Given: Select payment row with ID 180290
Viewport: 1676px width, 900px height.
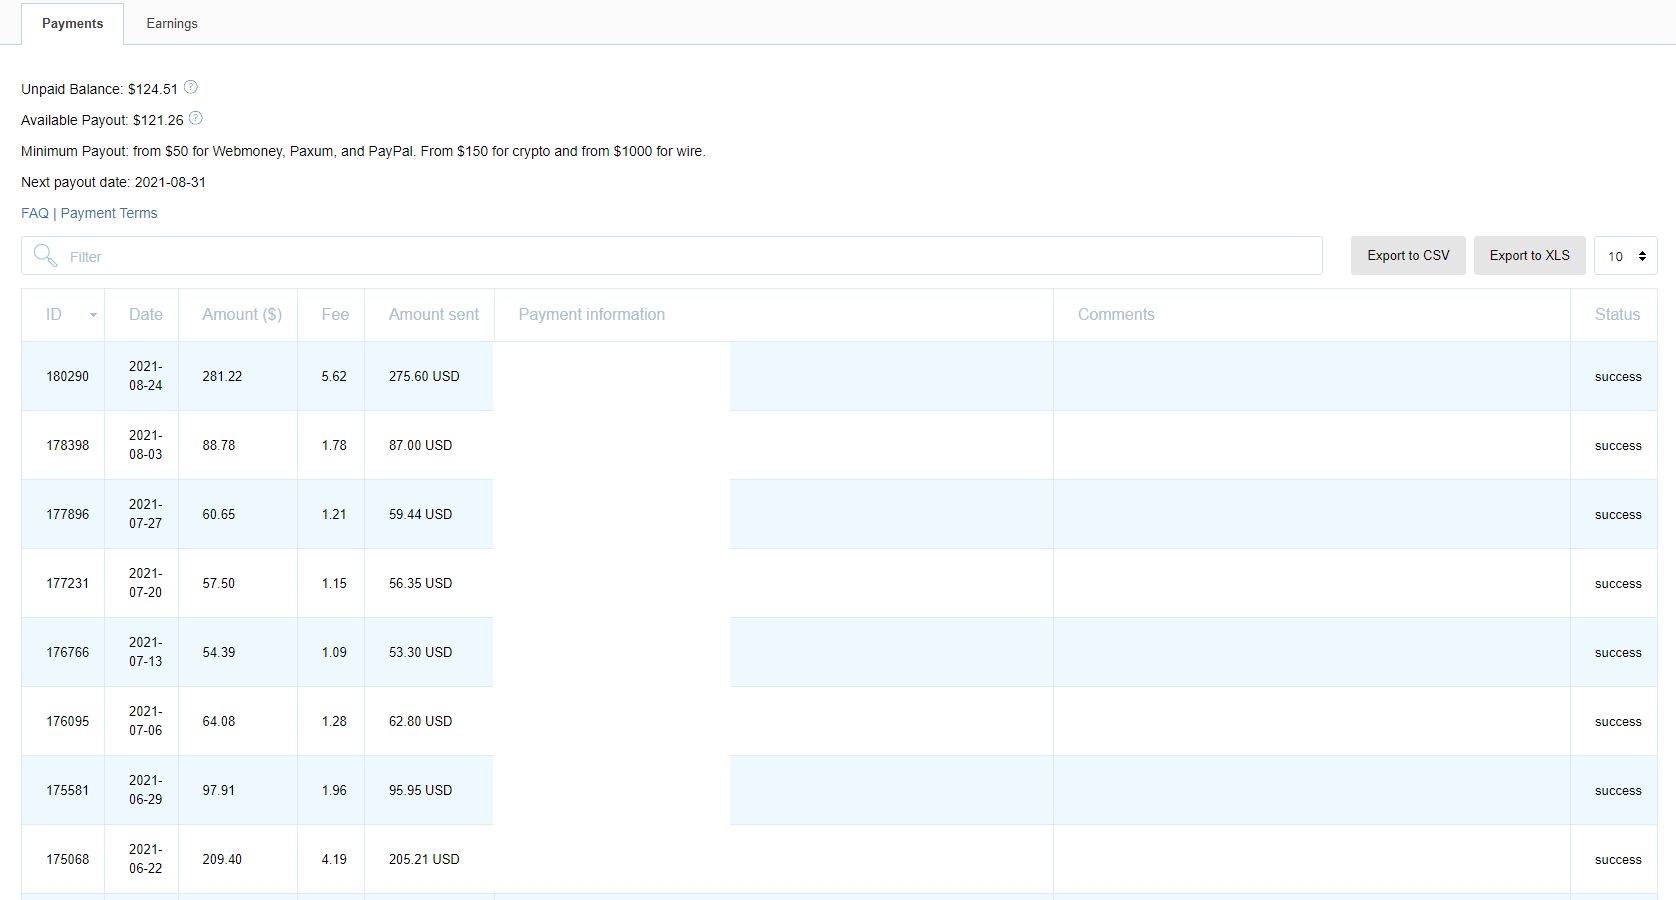Looking at the screenshot, I should (x=67, y=377).
